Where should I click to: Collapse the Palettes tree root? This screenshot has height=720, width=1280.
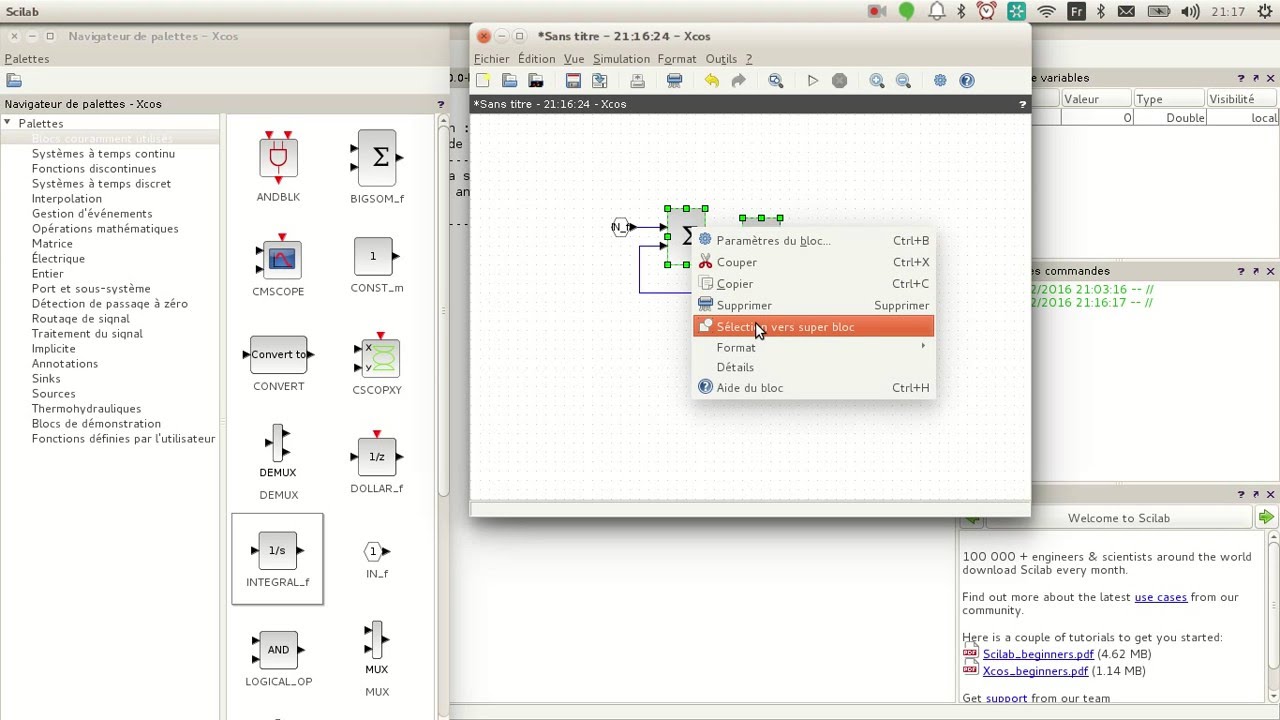coord(8,123)
